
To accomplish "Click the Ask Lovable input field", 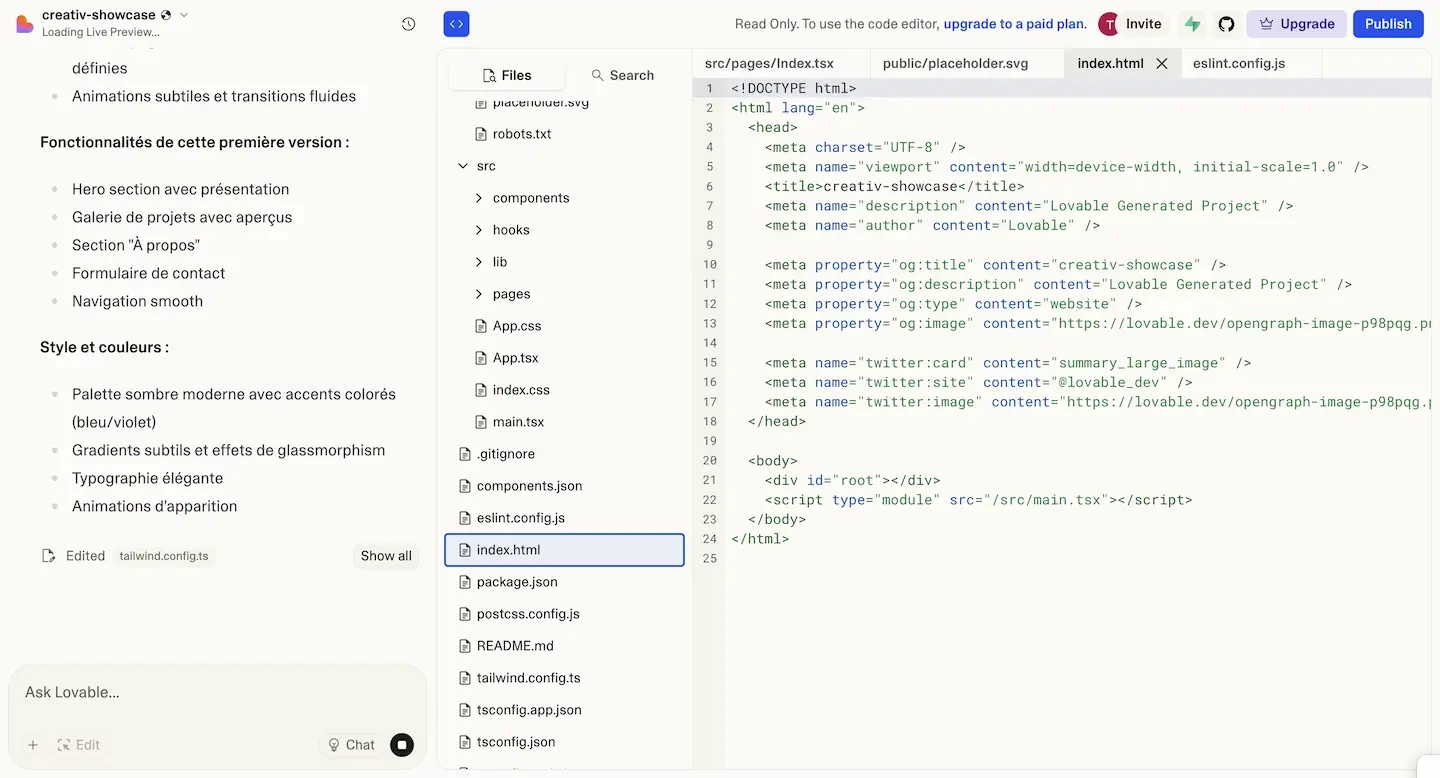I will [x=217, y=692].
